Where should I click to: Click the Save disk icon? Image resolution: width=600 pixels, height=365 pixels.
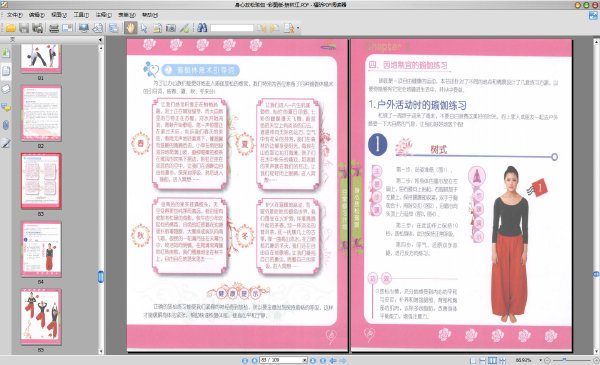coord(24,28)
